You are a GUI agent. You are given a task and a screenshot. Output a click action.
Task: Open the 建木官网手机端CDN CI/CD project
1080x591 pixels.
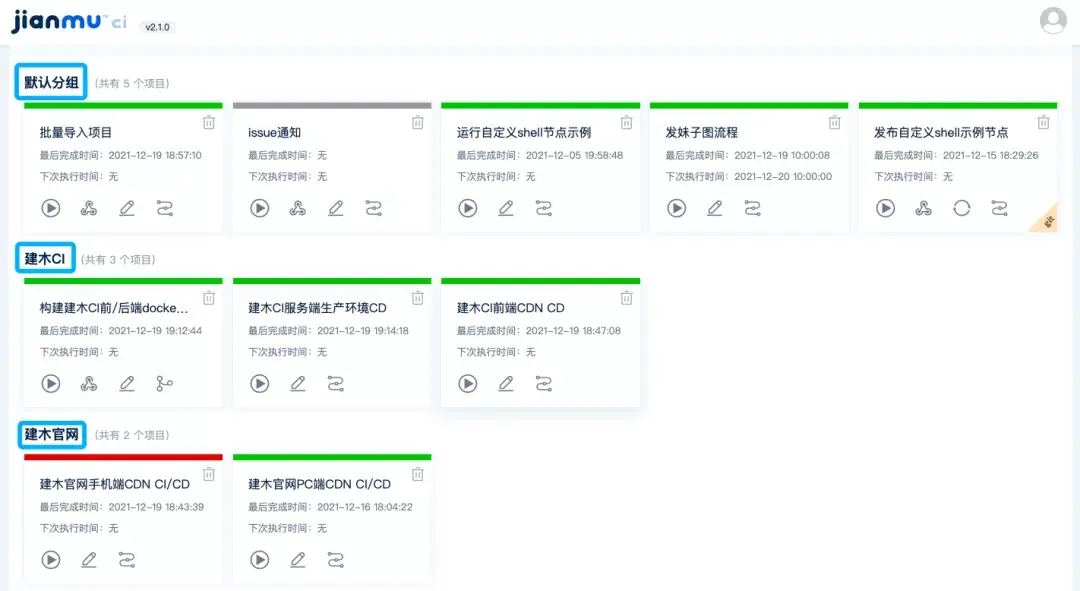(x=113, y=483)
